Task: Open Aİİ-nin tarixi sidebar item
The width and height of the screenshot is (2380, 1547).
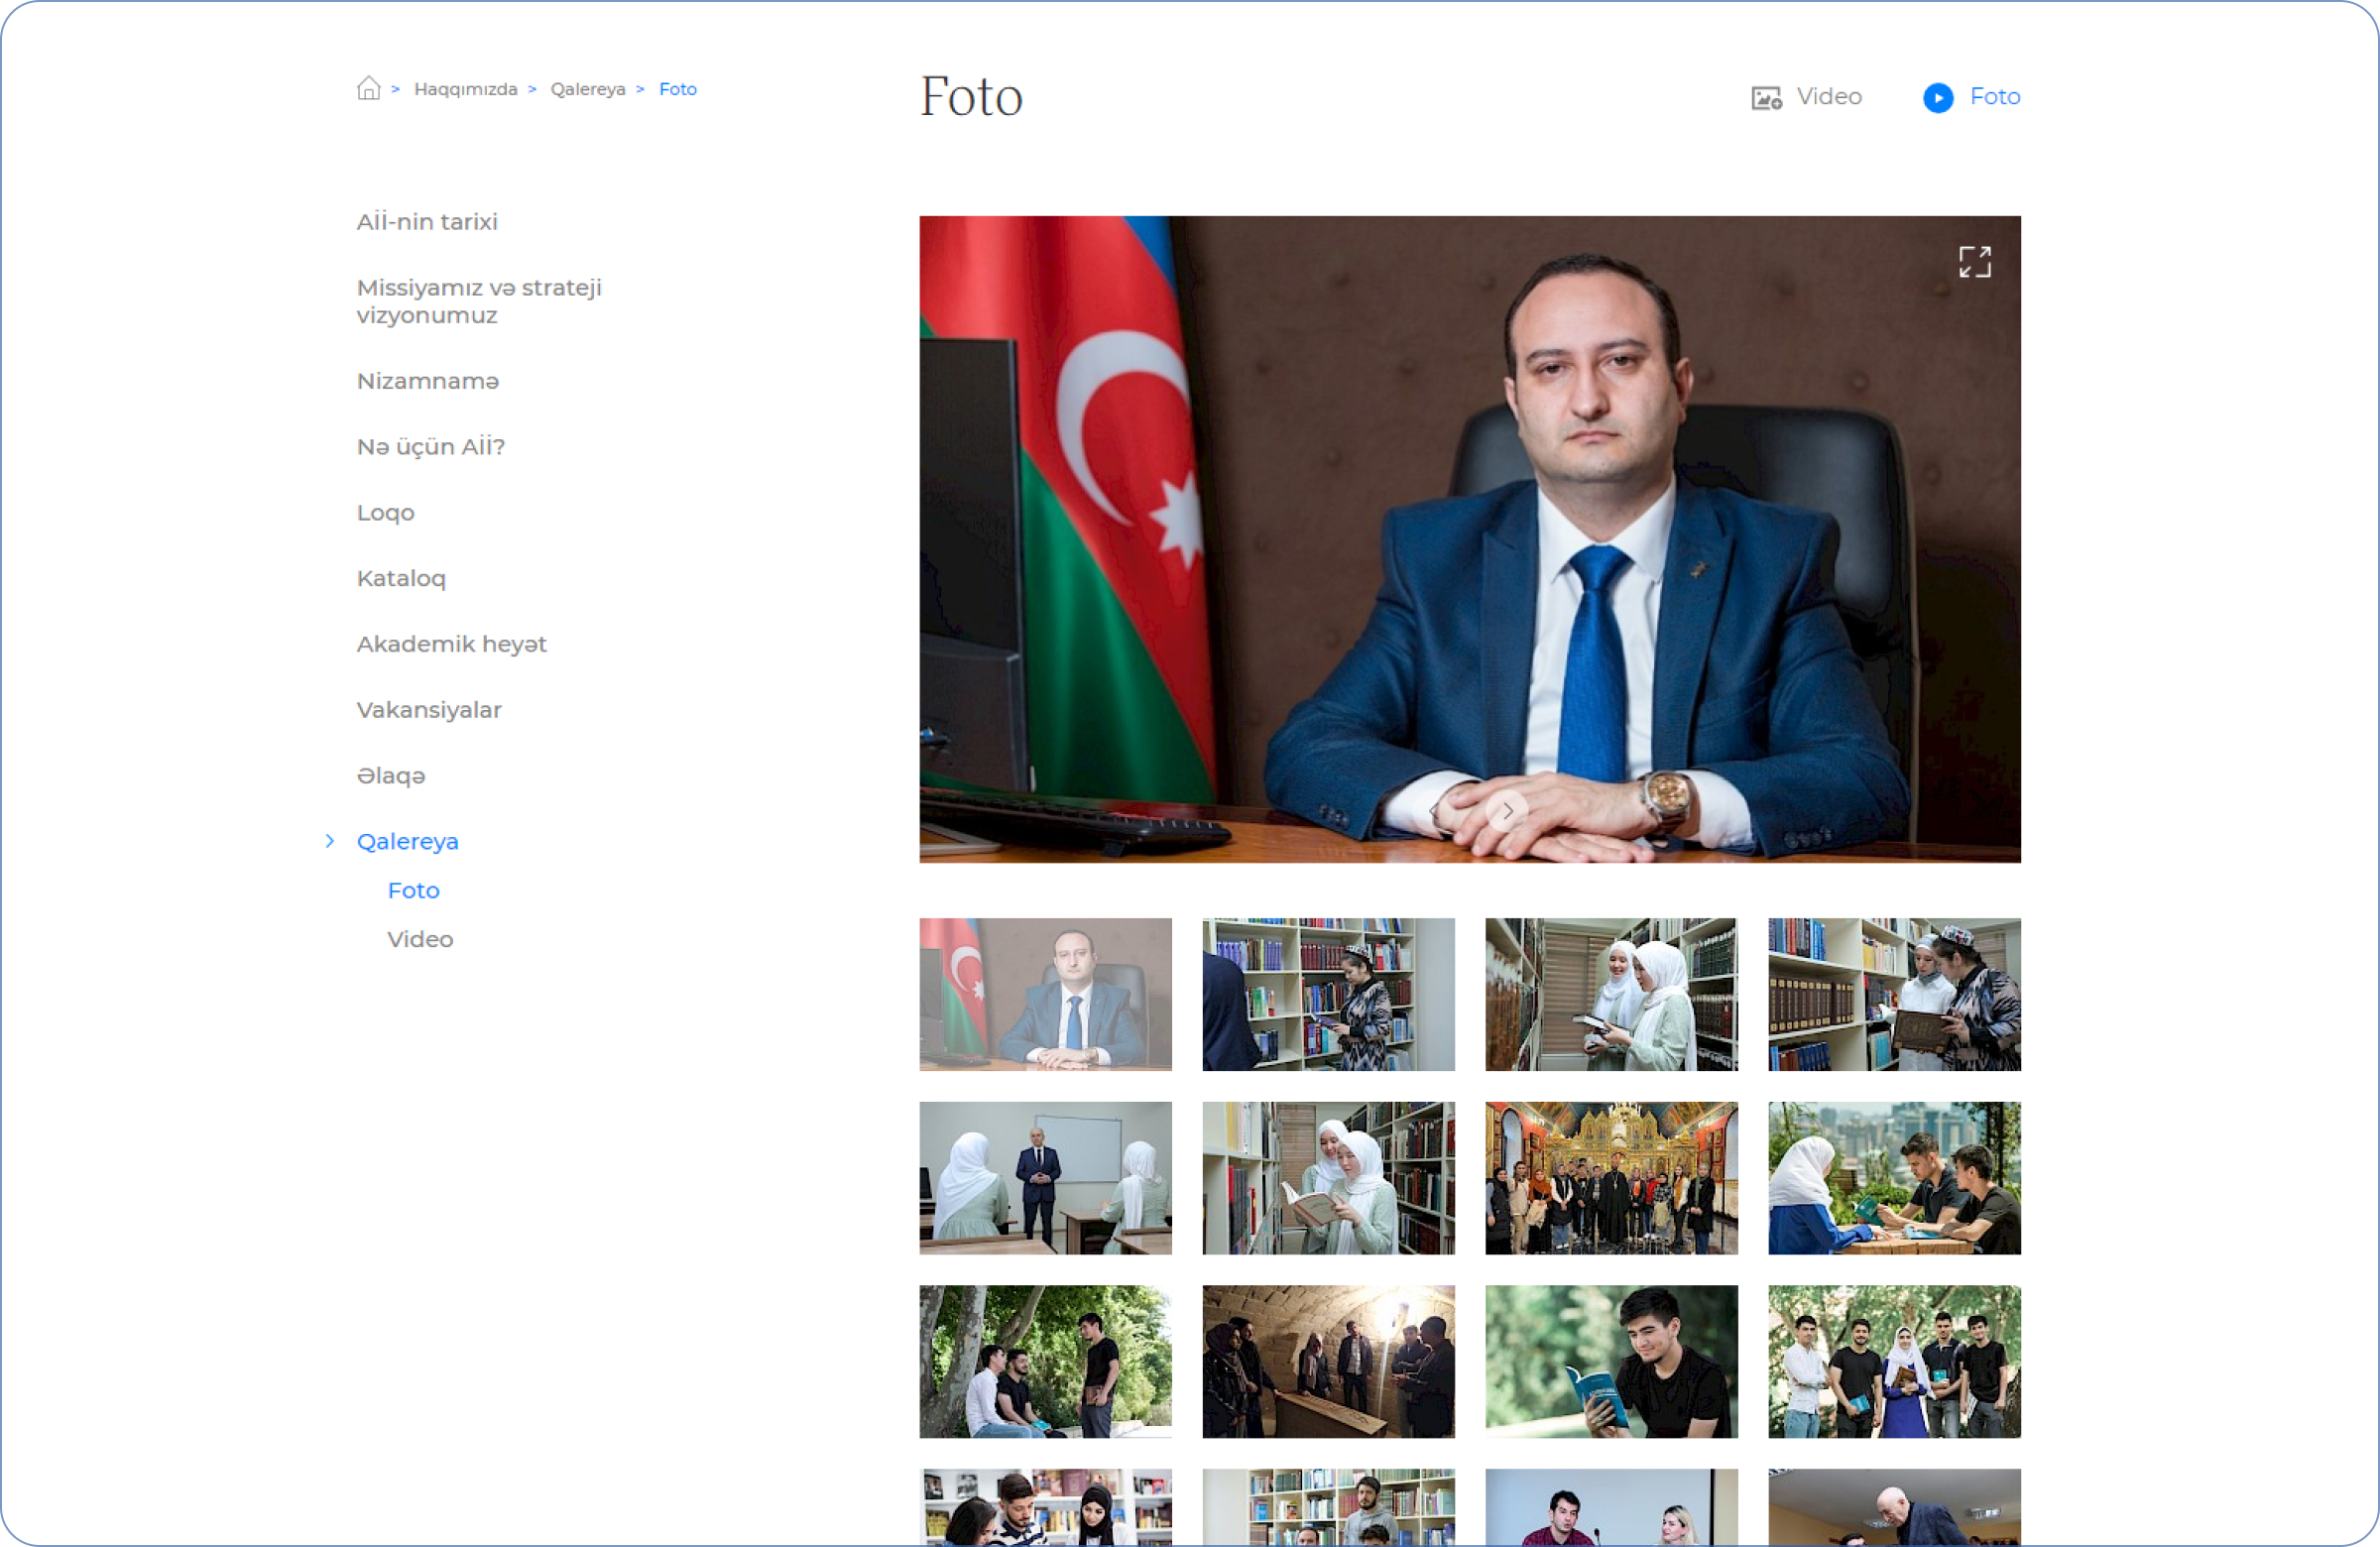Action: coord(427,222)
